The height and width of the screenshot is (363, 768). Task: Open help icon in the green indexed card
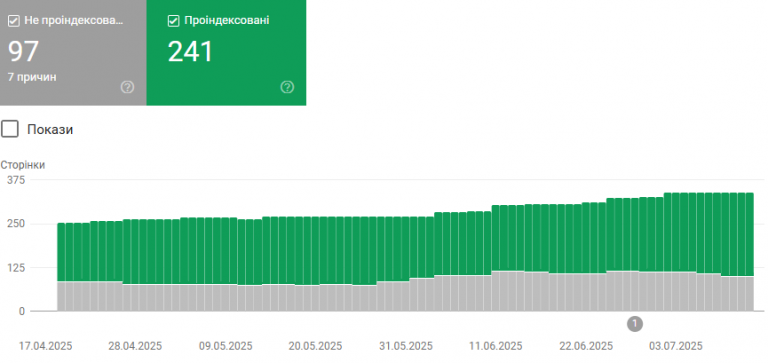[x=287, y=88]
